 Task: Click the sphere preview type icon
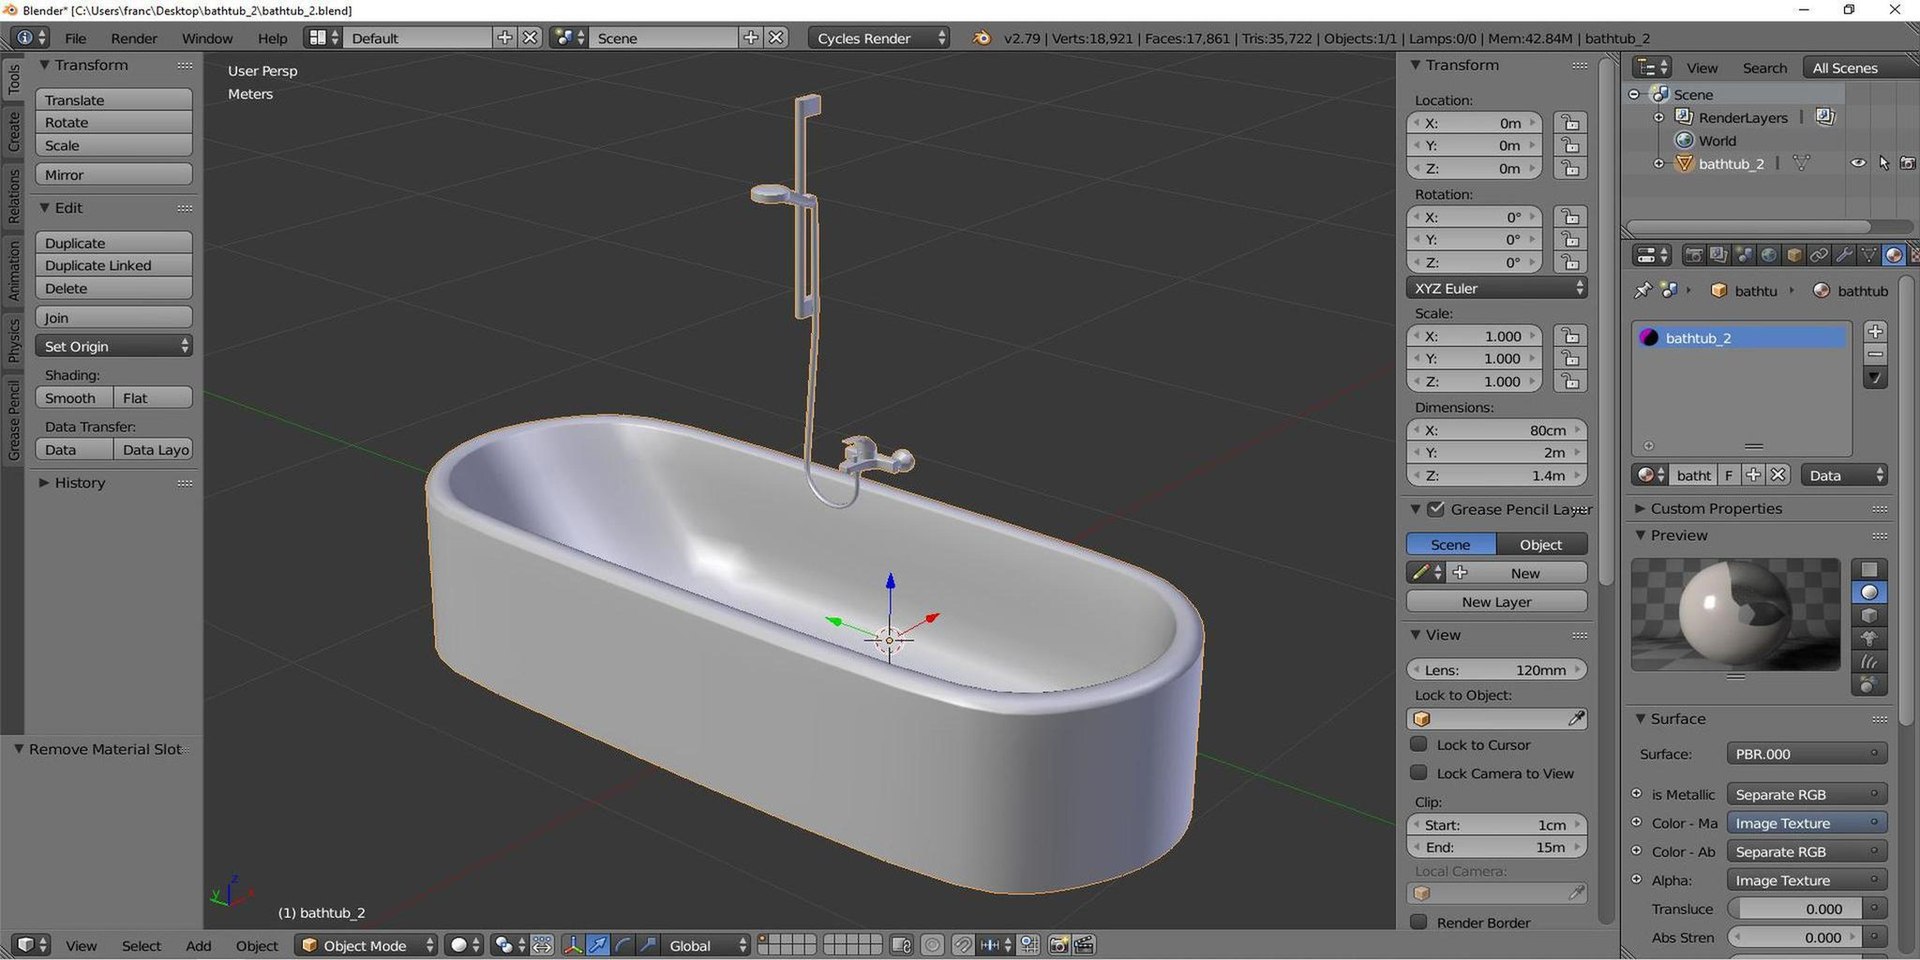pyautogui.click(x=1869, y=592)
